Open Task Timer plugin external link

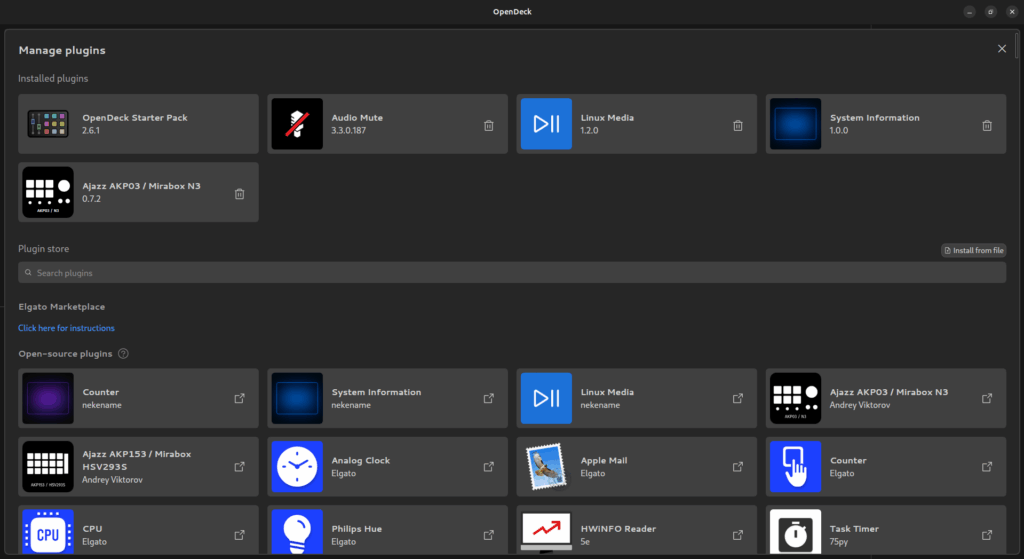tap(986, 534)
